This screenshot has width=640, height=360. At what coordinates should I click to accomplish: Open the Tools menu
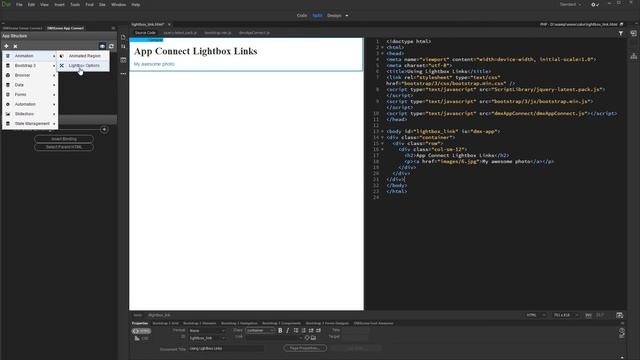[75, 4]
